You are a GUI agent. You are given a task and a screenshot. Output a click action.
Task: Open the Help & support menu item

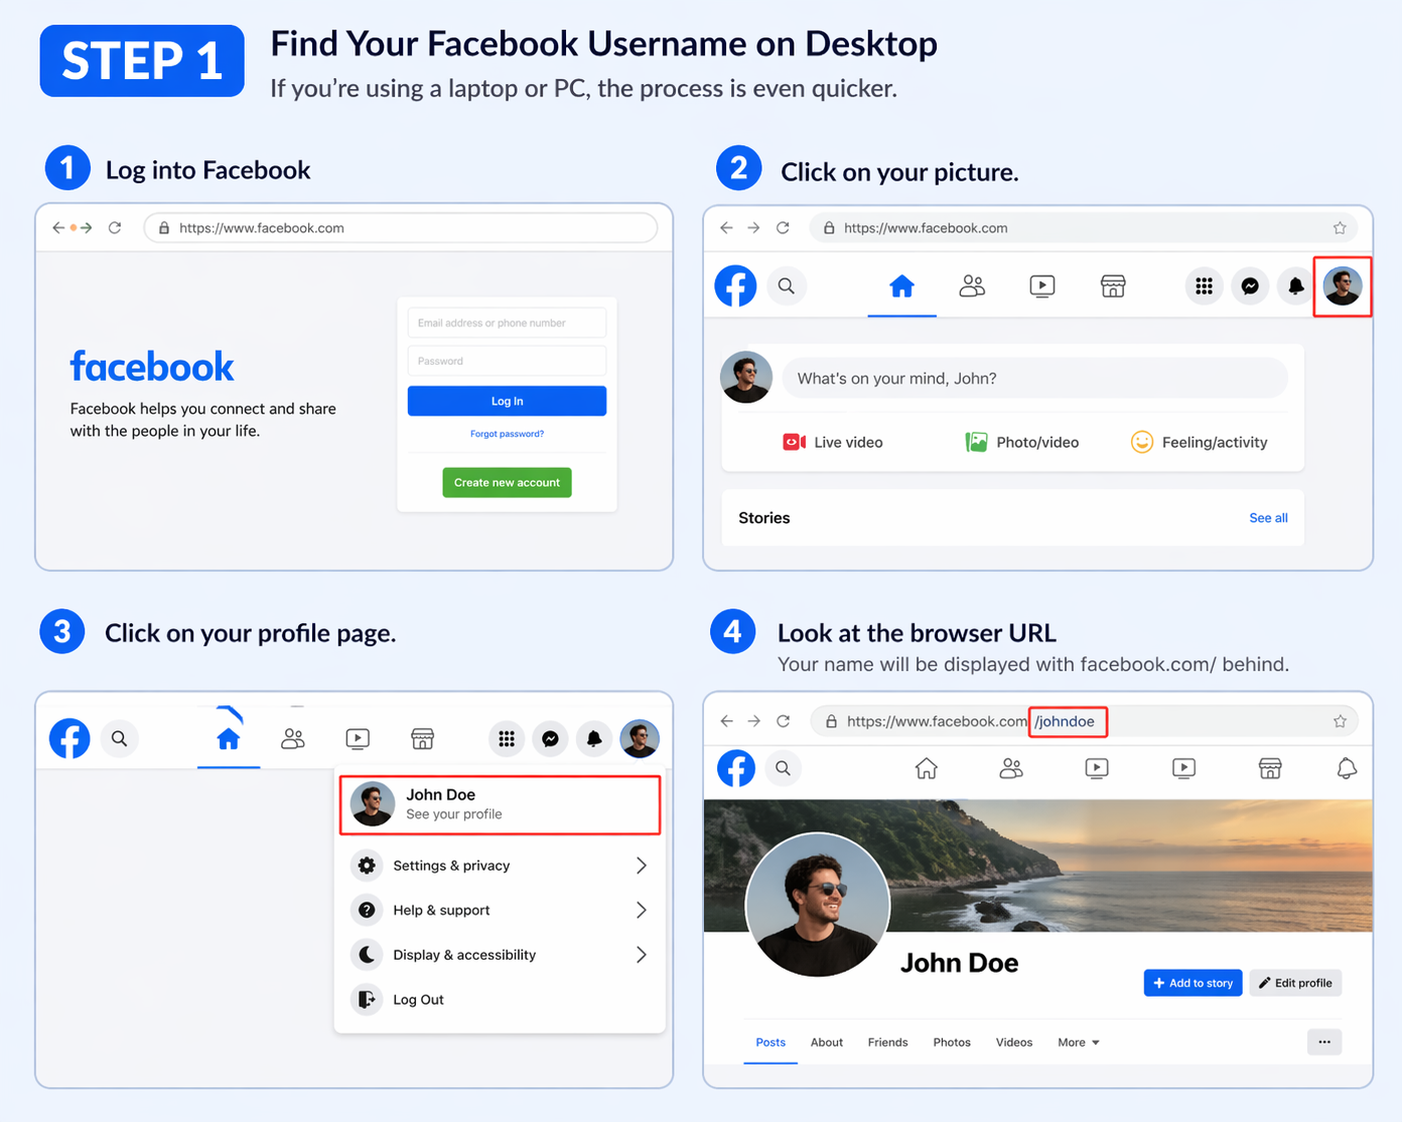500,910
